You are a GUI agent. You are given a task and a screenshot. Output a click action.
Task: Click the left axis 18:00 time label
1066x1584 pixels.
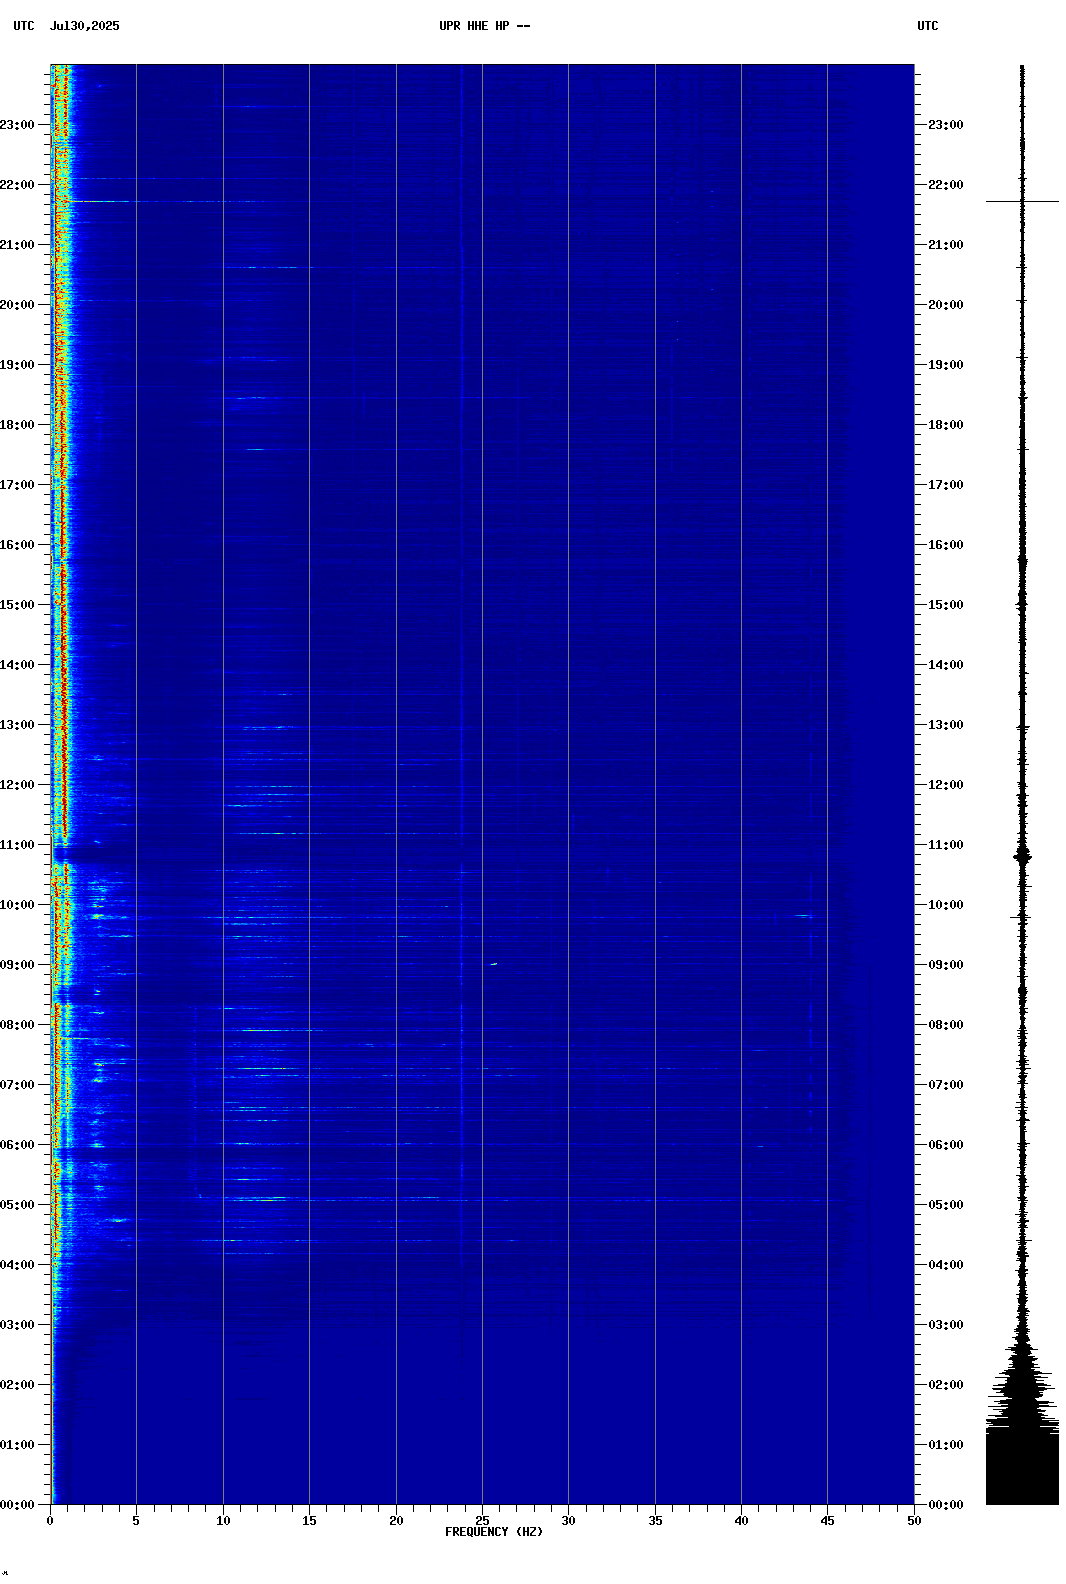pyautogui.click(x=17, y=425)
